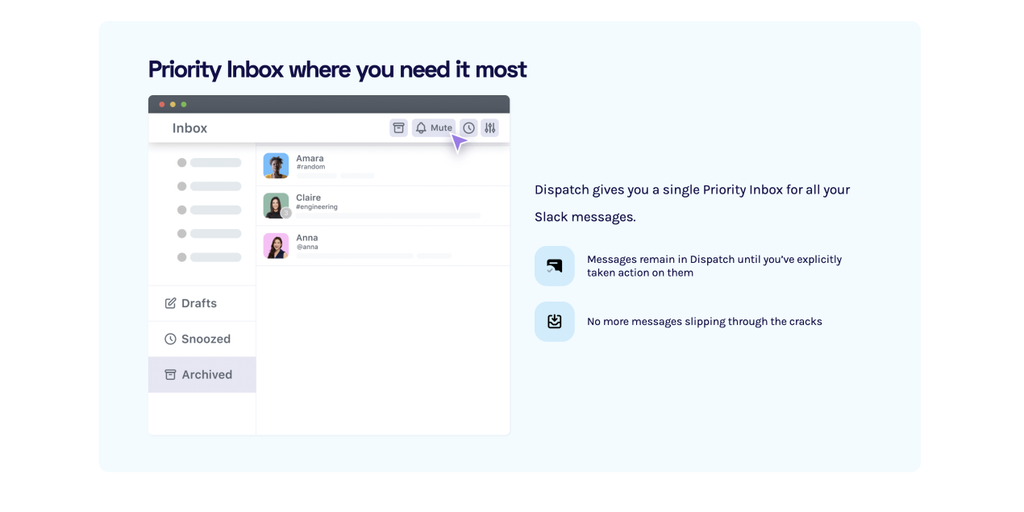The height and width of the screenshot is (512, 1024).
Task: Click the Archived box icon in sidebar
Action: pos(170,374)
